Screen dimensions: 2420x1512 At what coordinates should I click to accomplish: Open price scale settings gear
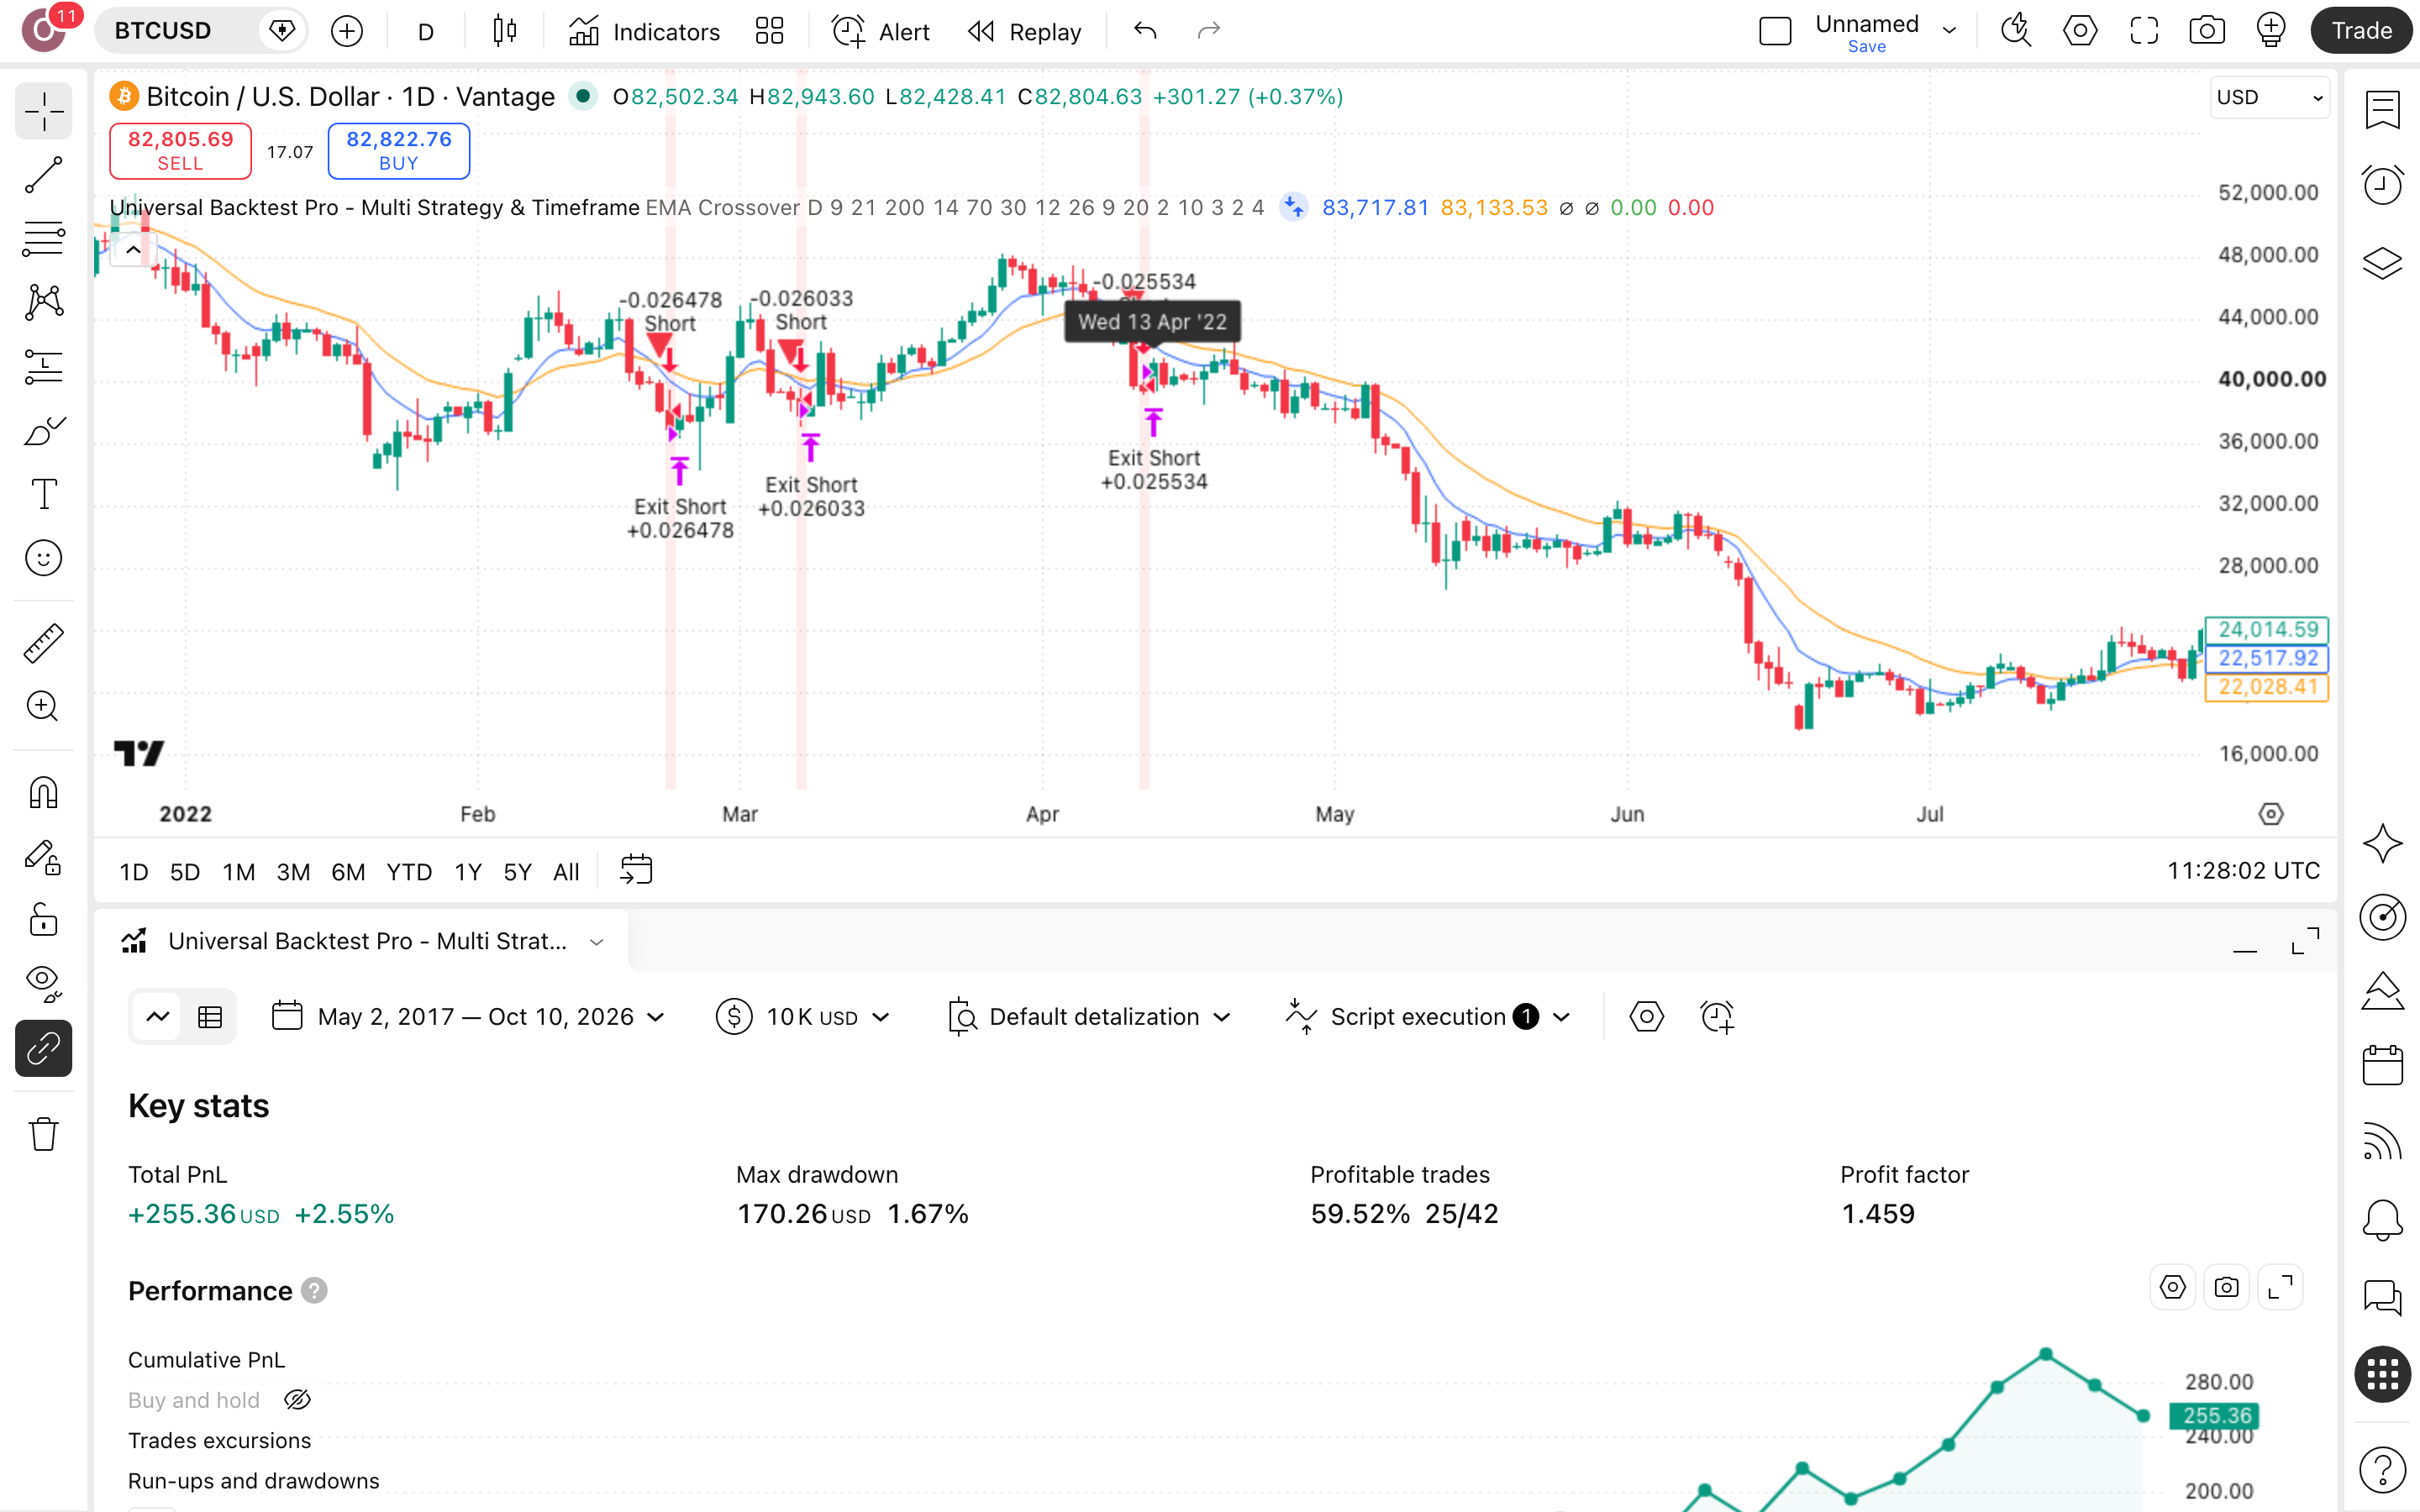click(x=2271, y=814)
